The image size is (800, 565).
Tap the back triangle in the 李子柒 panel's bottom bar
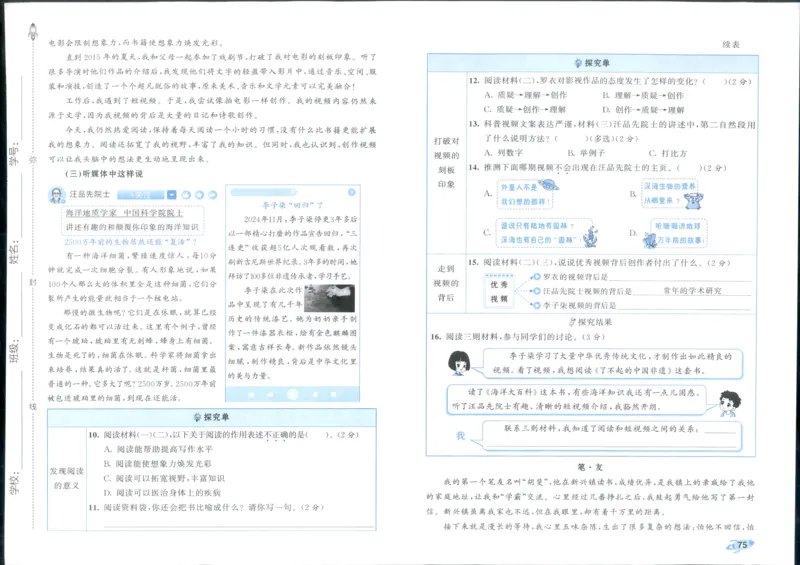(x=270, y=395)
